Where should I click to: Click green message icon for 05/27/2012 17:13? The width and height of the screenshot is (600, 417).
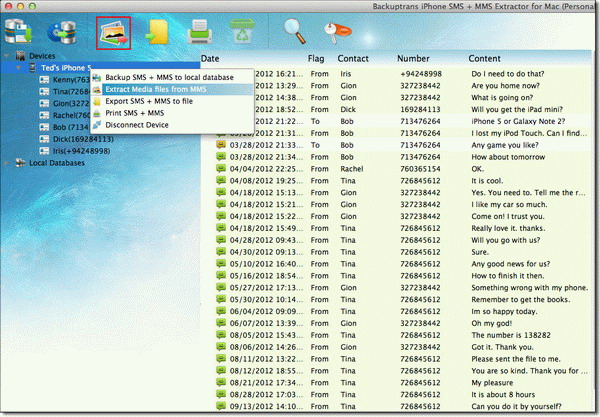click(x=221, y=287)
